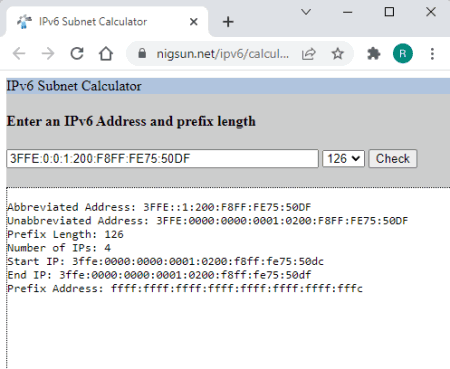Viewport: 450px width, 369px height.
Task: Open the profile avatar labeled R
Action: point(403,53)
